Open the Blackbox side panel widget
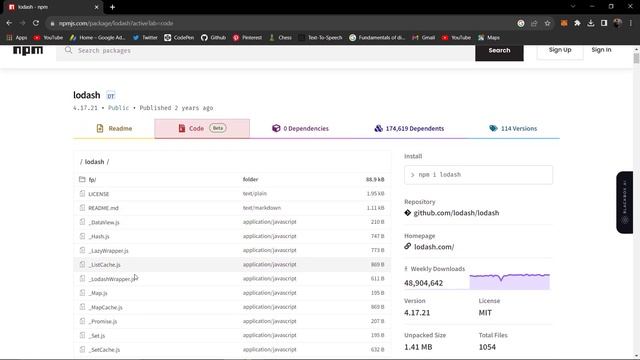This screenshot has height=360, width=640. click(x=624, y=202)
